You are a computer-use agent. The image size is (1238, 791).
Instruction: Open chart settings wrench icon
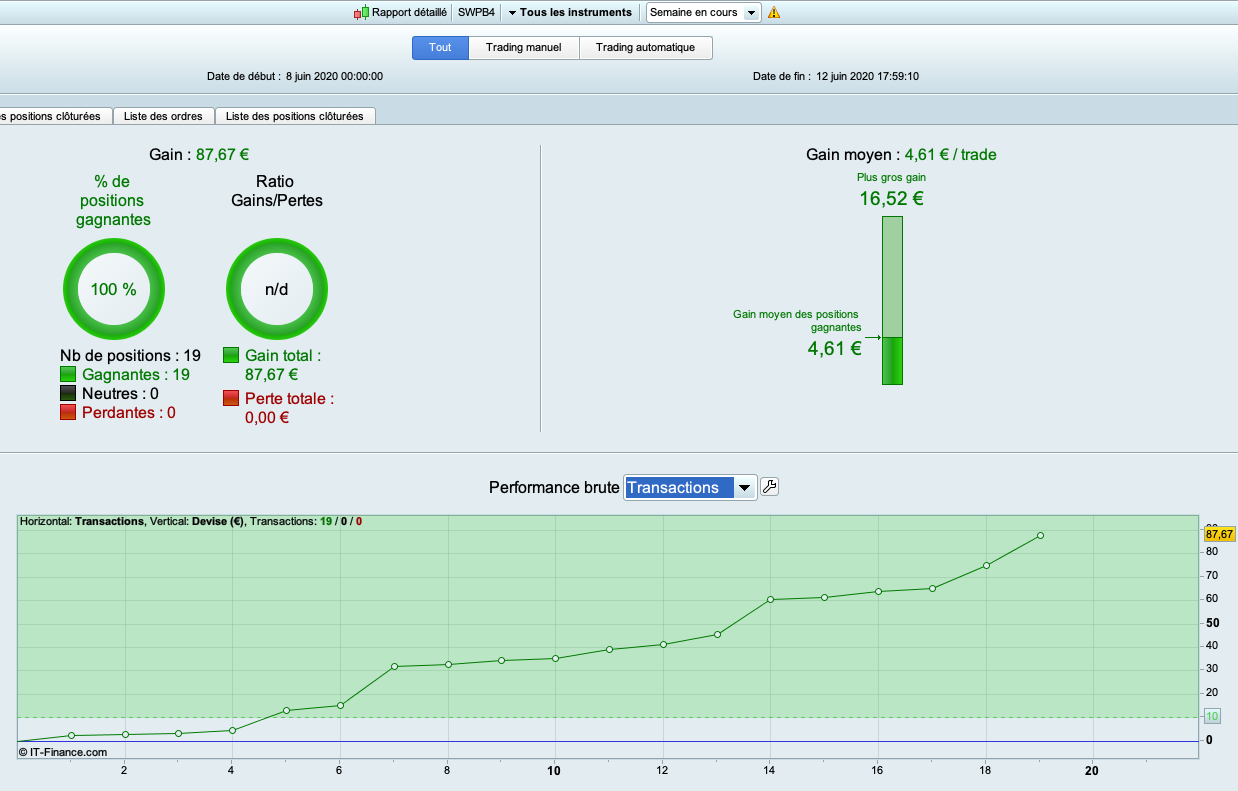(x=769, y=487)
